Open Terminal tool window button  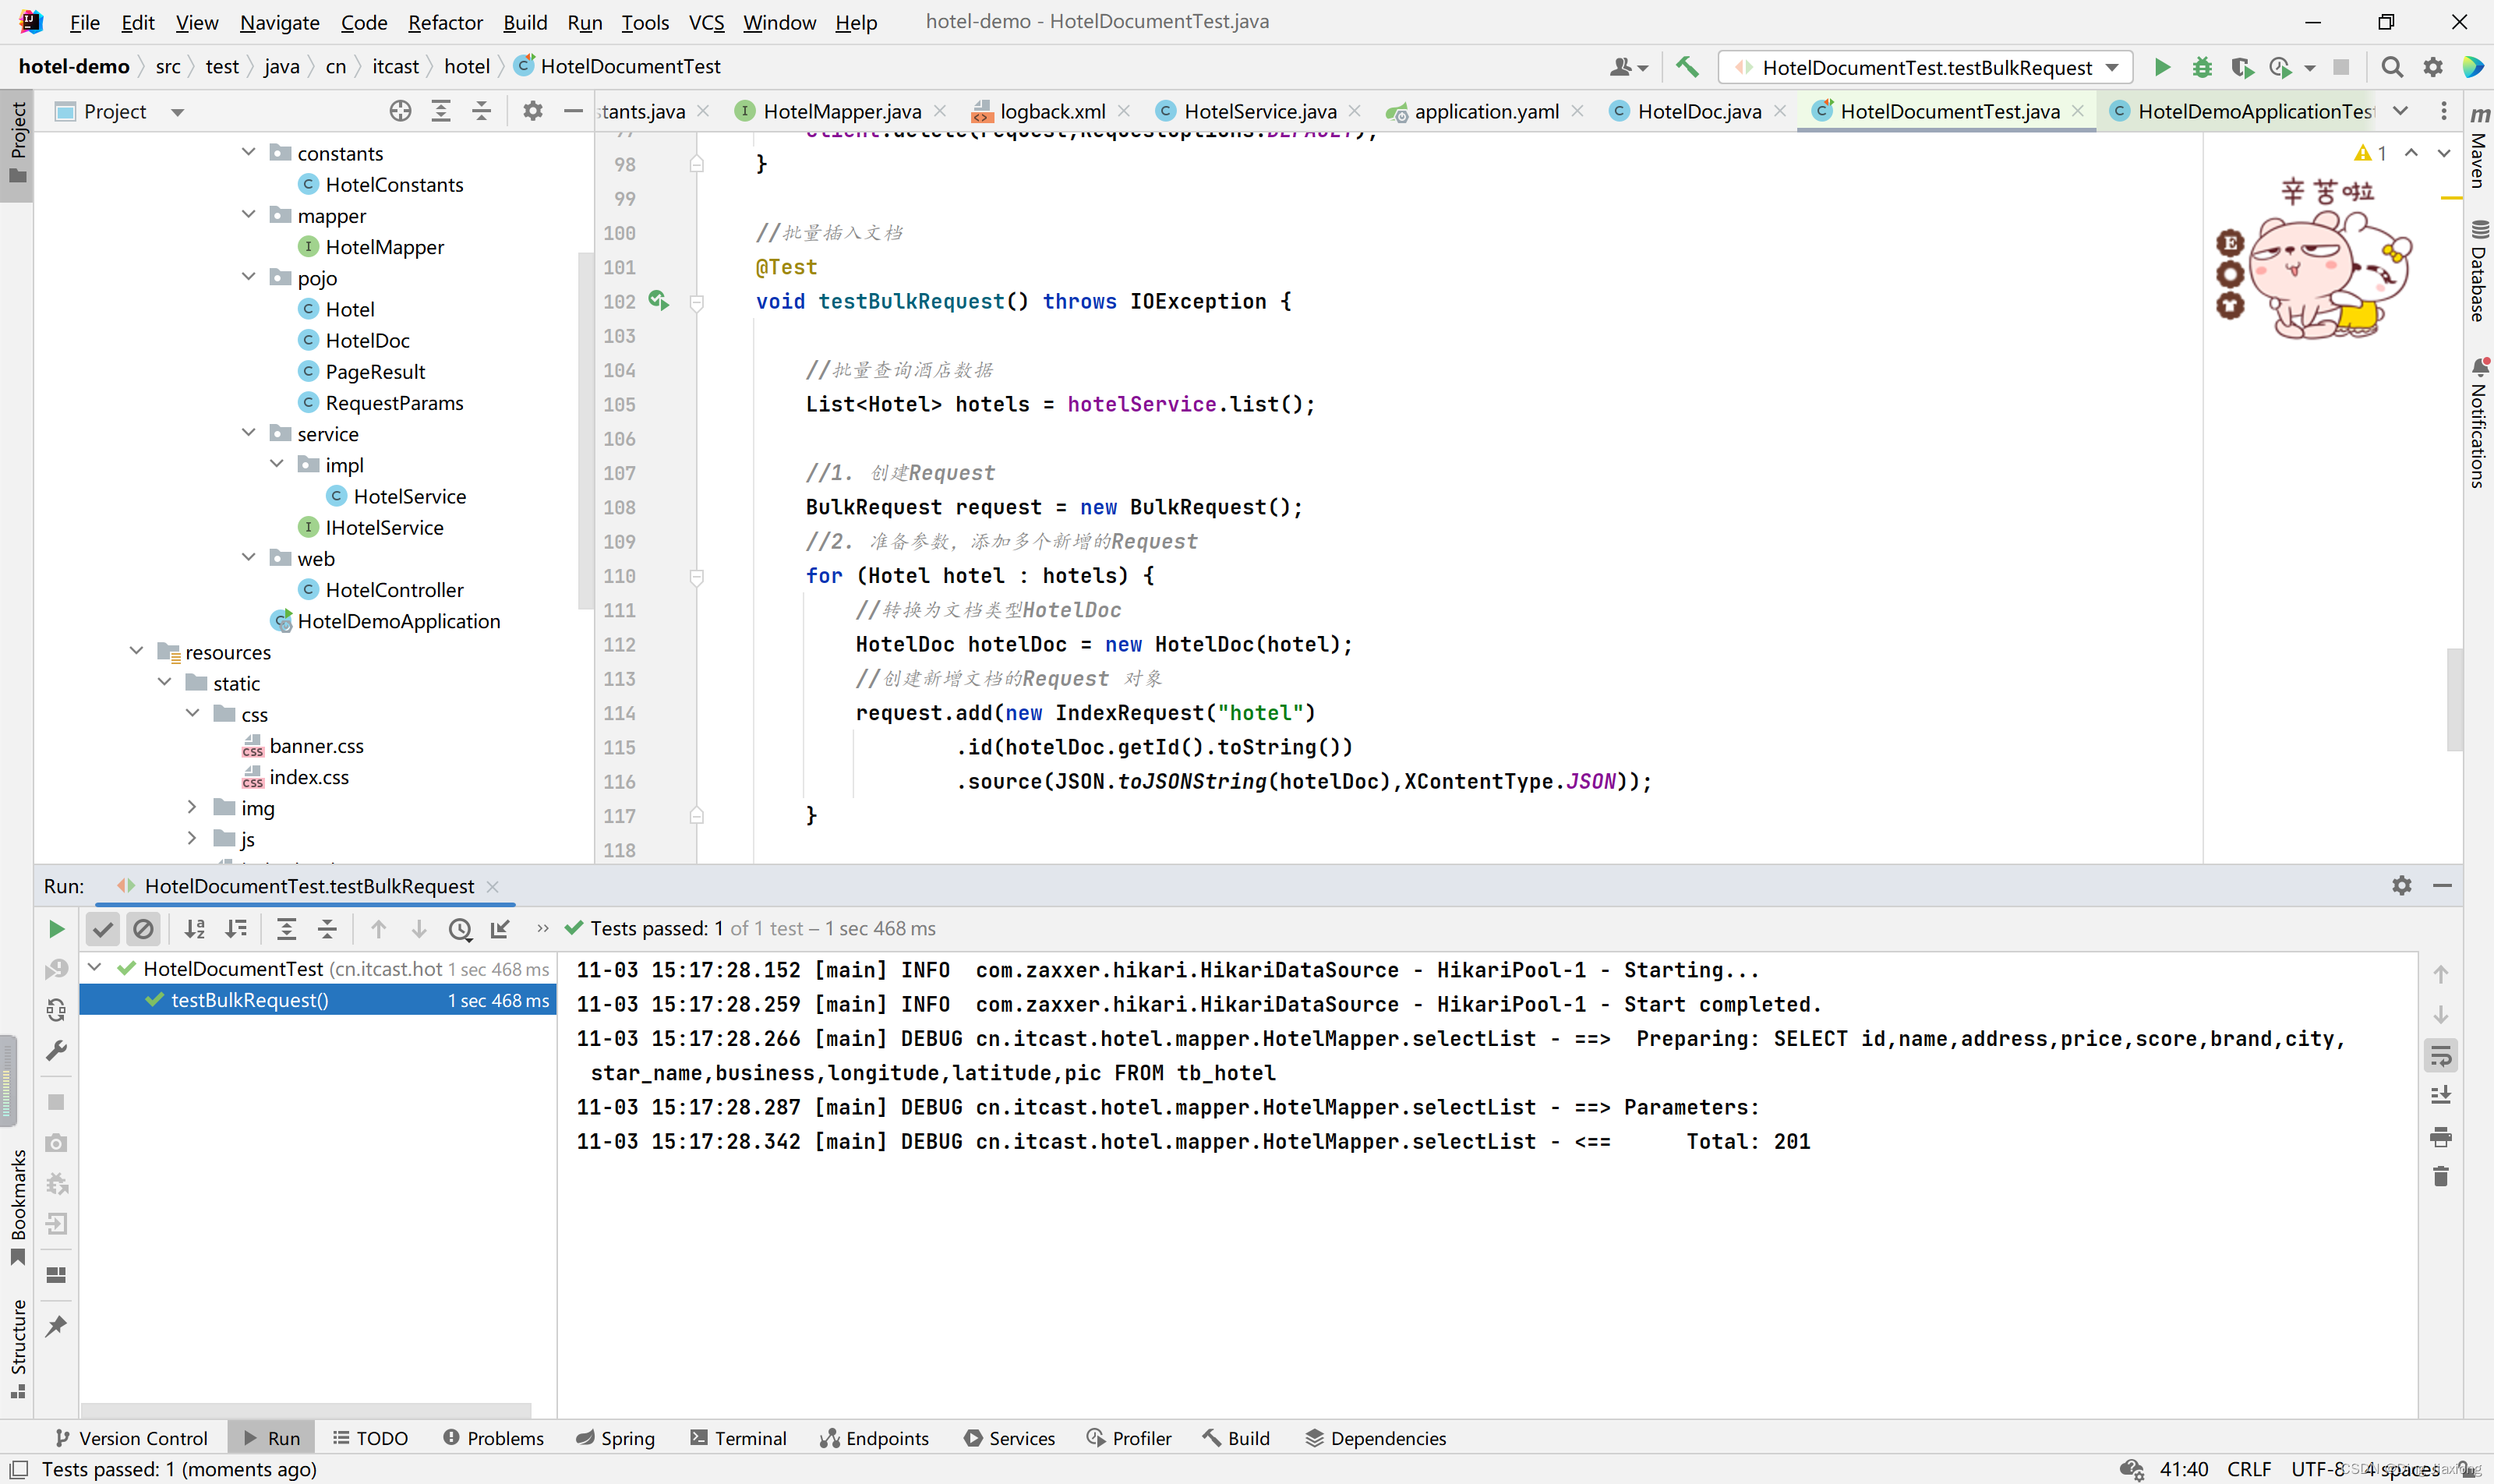tap(739, 1438)
